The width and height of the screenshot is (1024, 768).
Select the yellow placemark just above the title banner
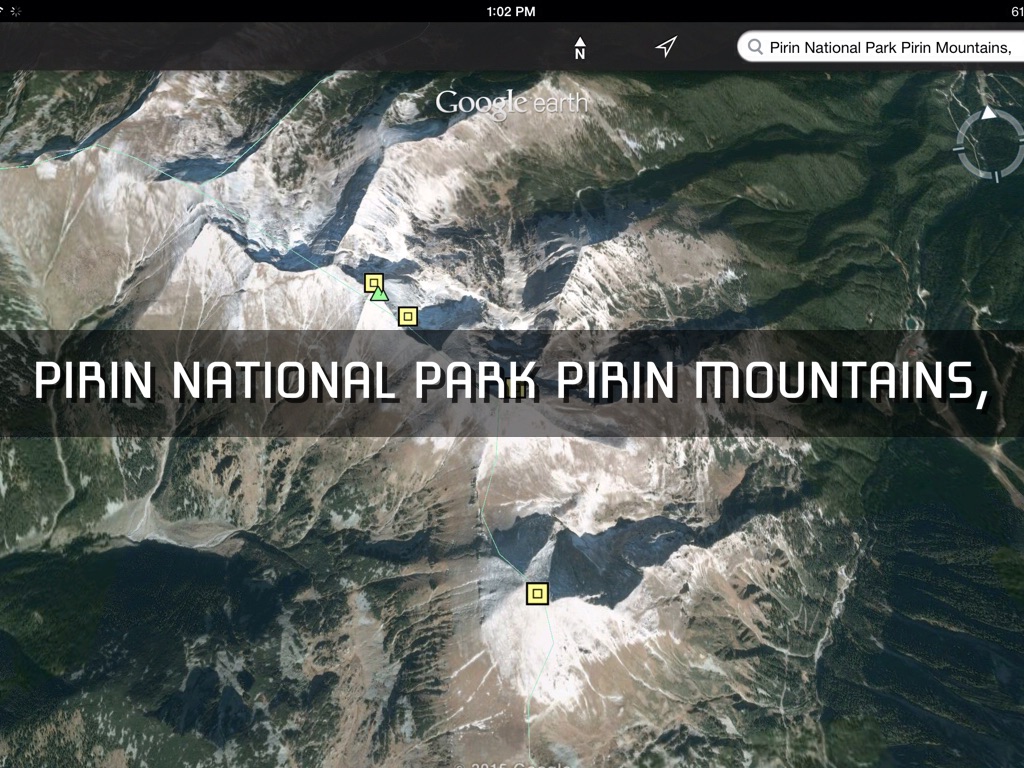(407, 316)
